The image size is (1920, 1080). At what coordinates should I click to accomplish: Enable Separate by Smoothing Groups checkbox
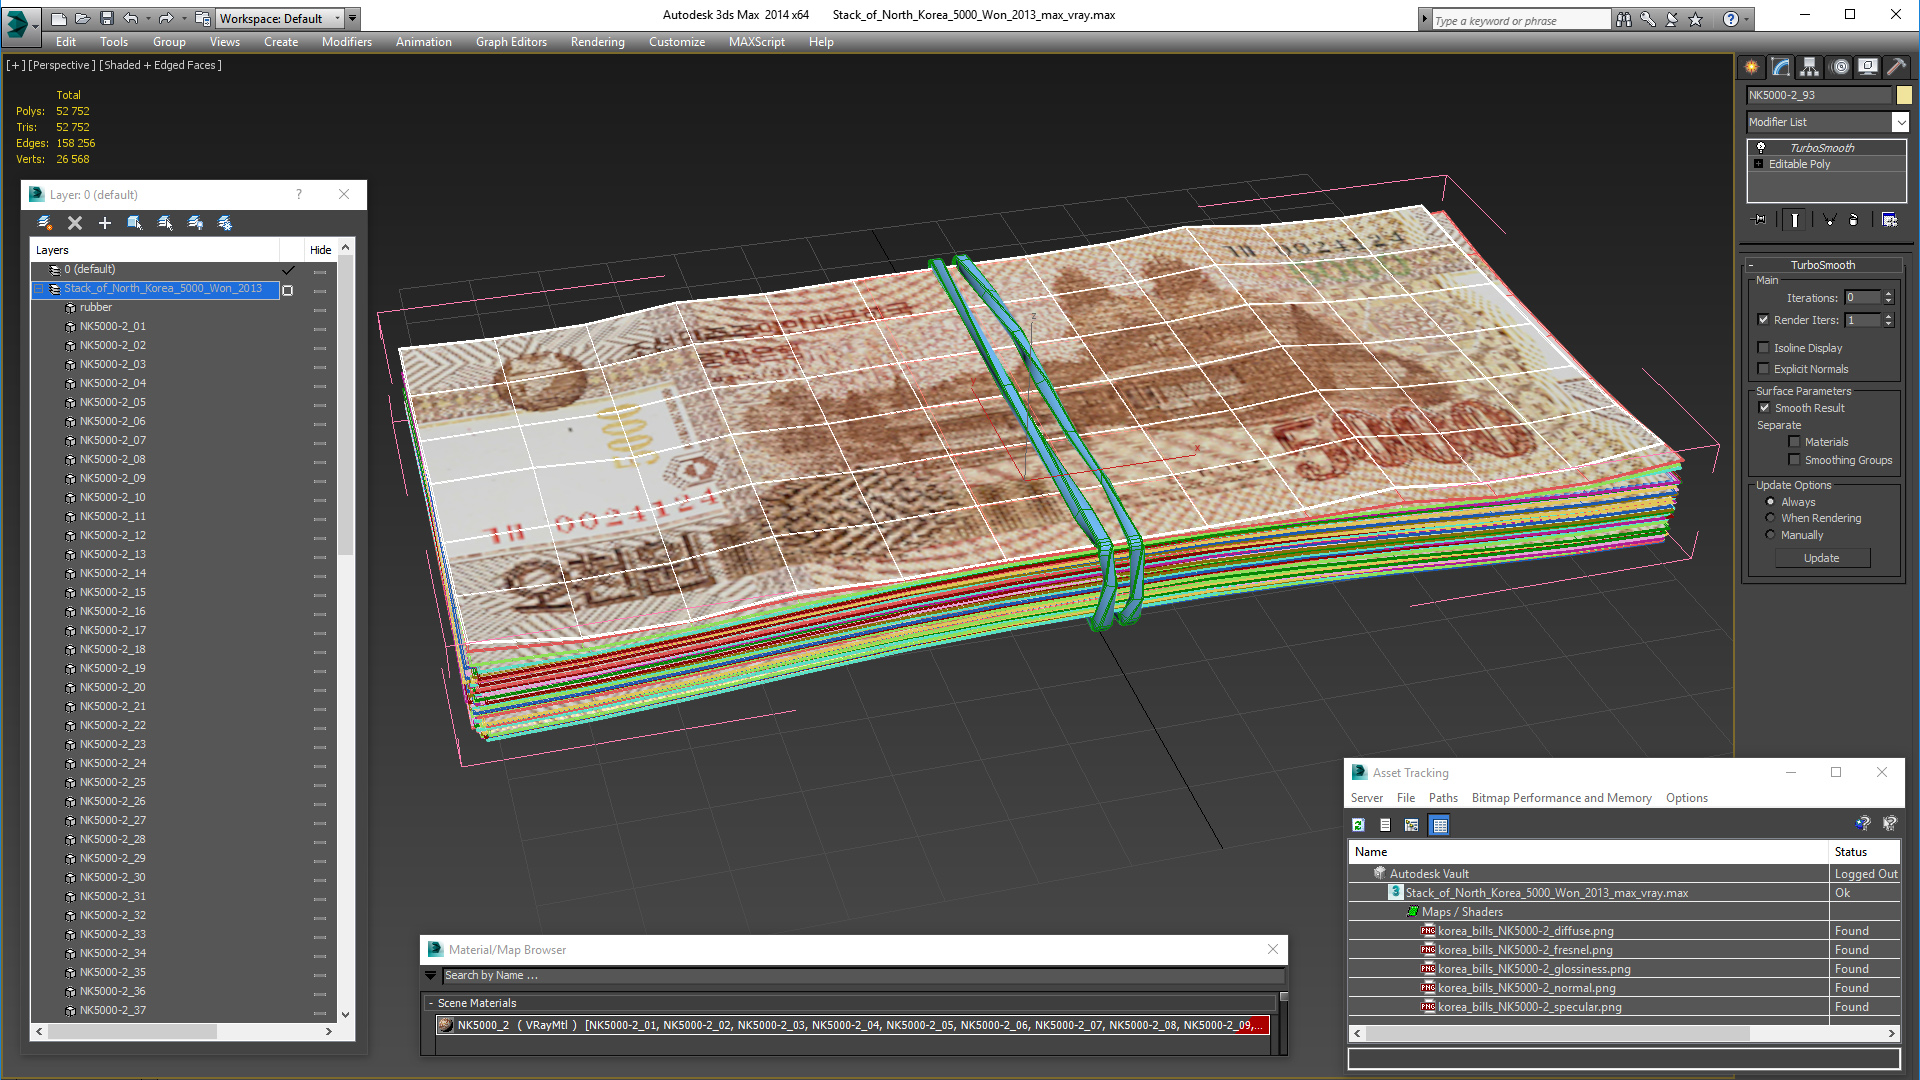coord(1795,460)
